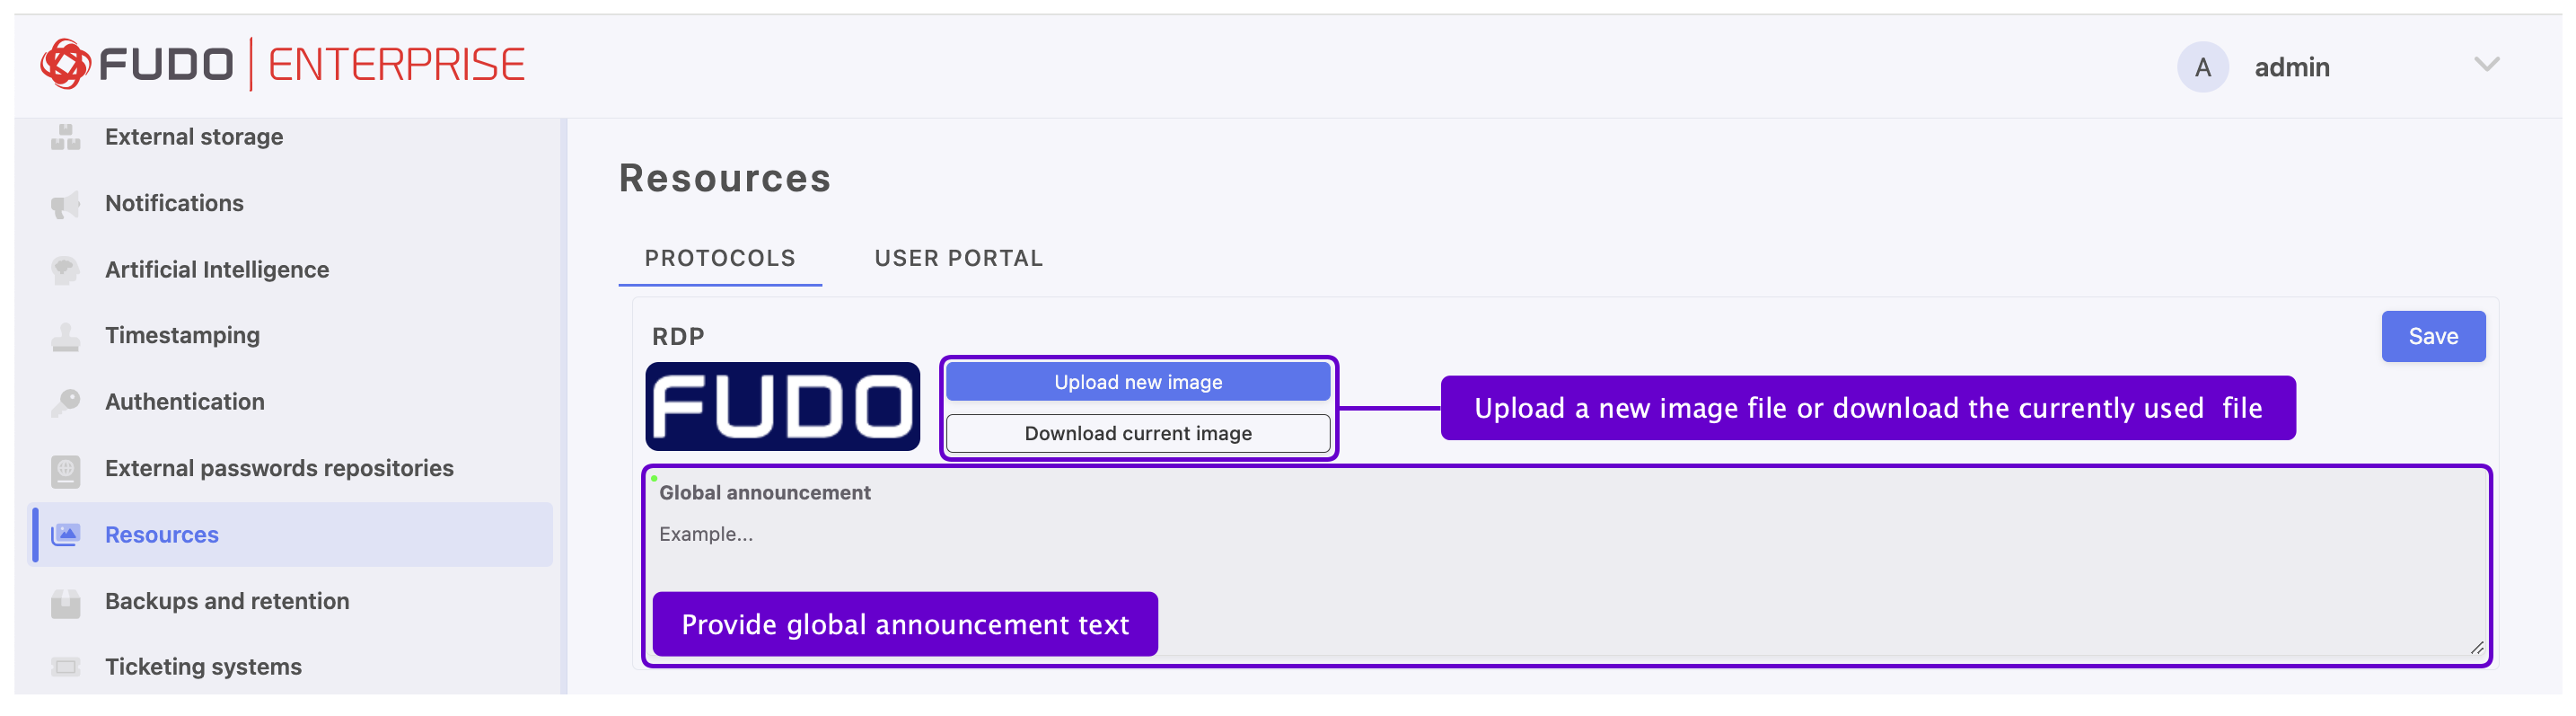Click the Timestamping stamp icon
Screen dimensions: 2576x716
[65, 336]
